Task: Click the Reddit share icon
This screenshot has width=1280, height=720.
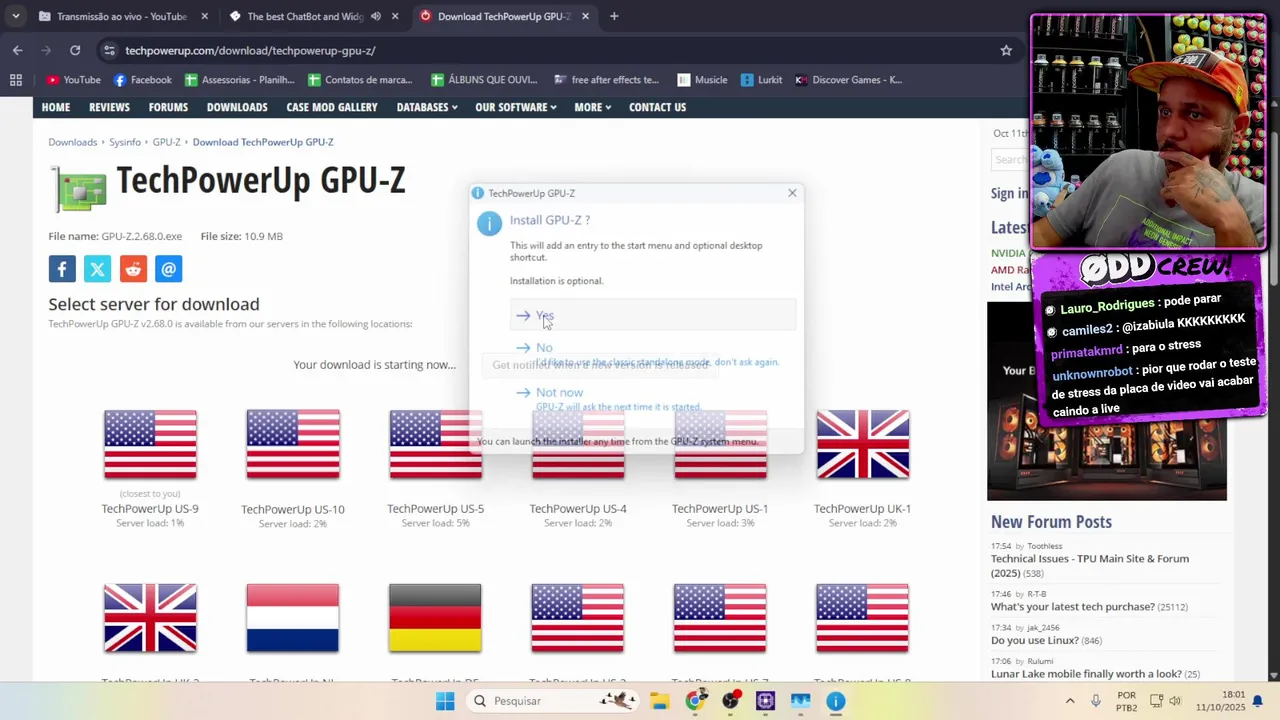Action: coord(133,269)
